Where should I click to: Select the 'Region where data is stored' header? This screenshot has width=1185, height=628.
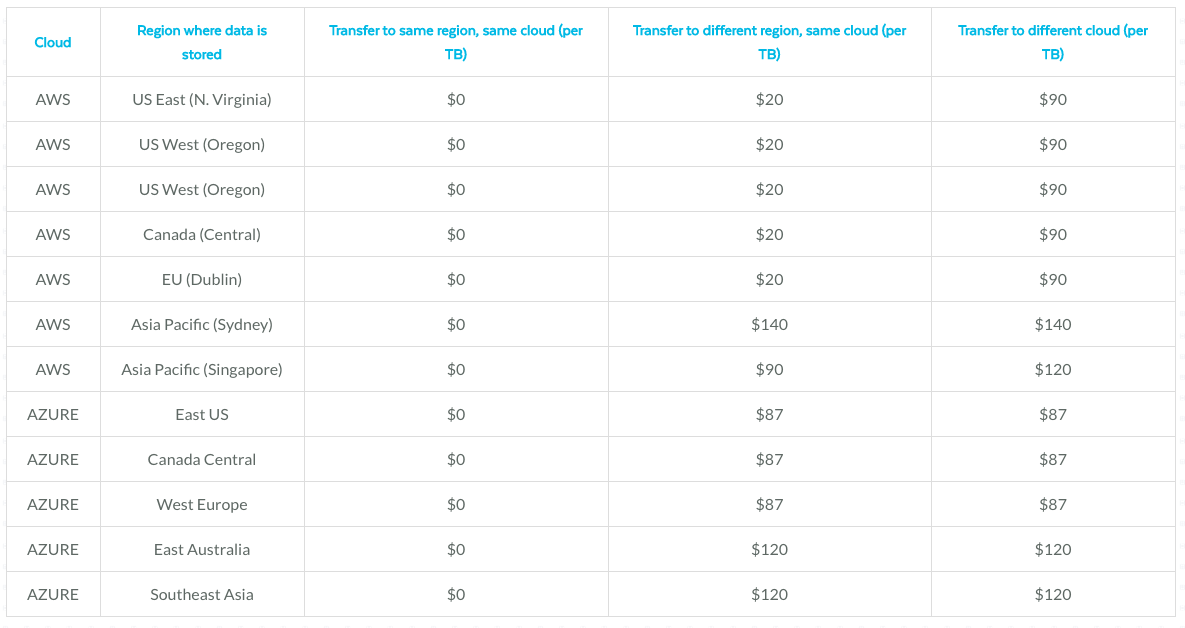click(x=202, y=42)
